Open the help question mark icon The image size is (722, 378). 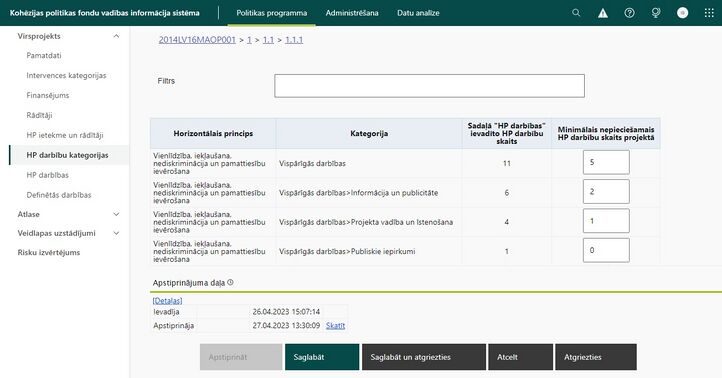coord(629,13)
